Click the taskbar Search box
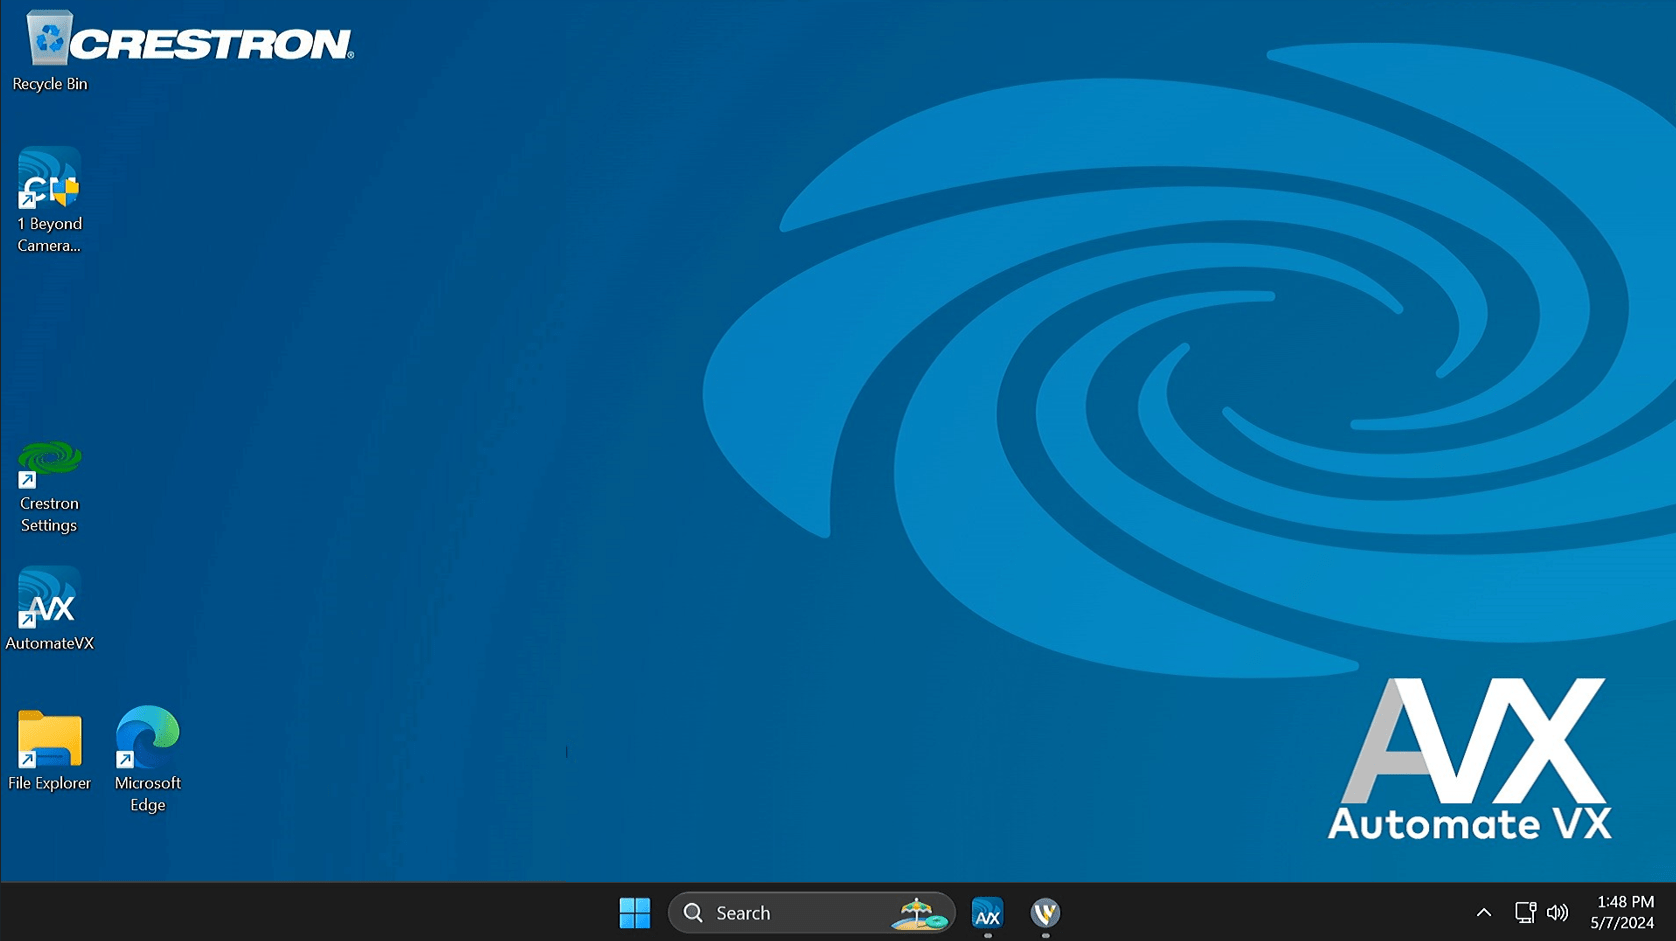The image size is (1676, 941). coord(811,913)
